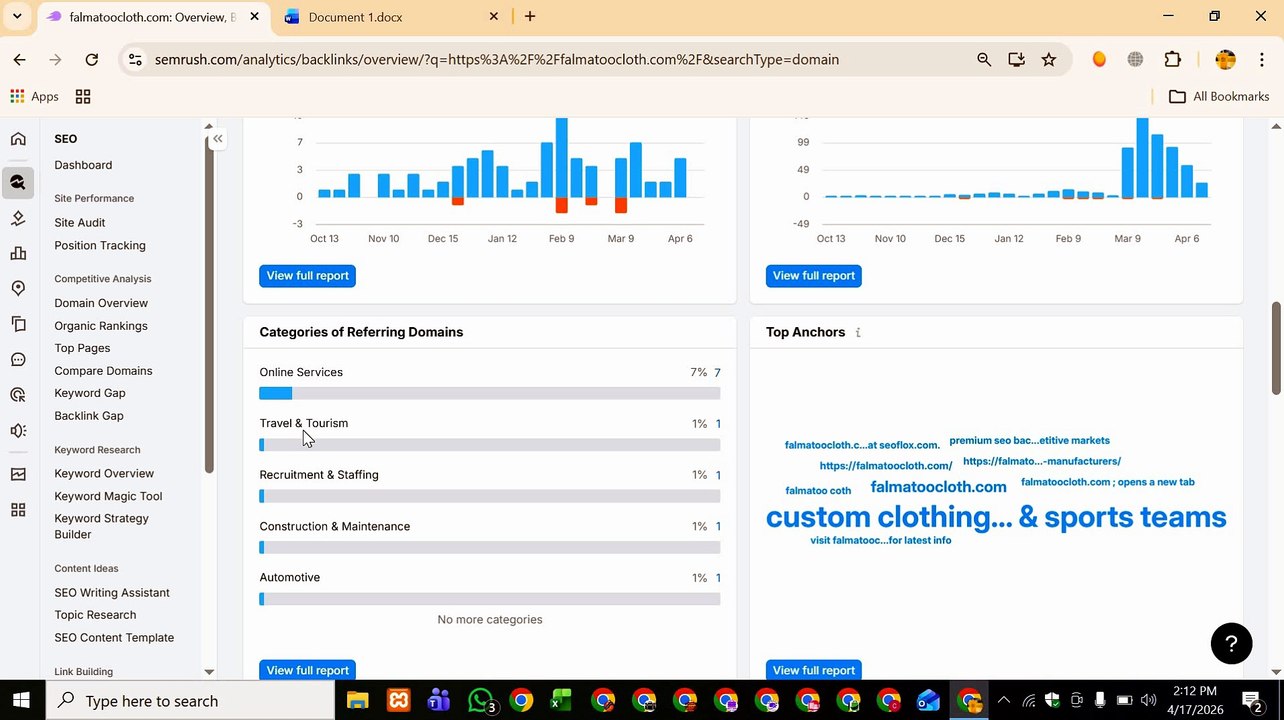The width and height of the screenshot is (1284, 720).
Task: Open the tab groups grid icon
Action: pyautogui.click(x=83, y=97)
